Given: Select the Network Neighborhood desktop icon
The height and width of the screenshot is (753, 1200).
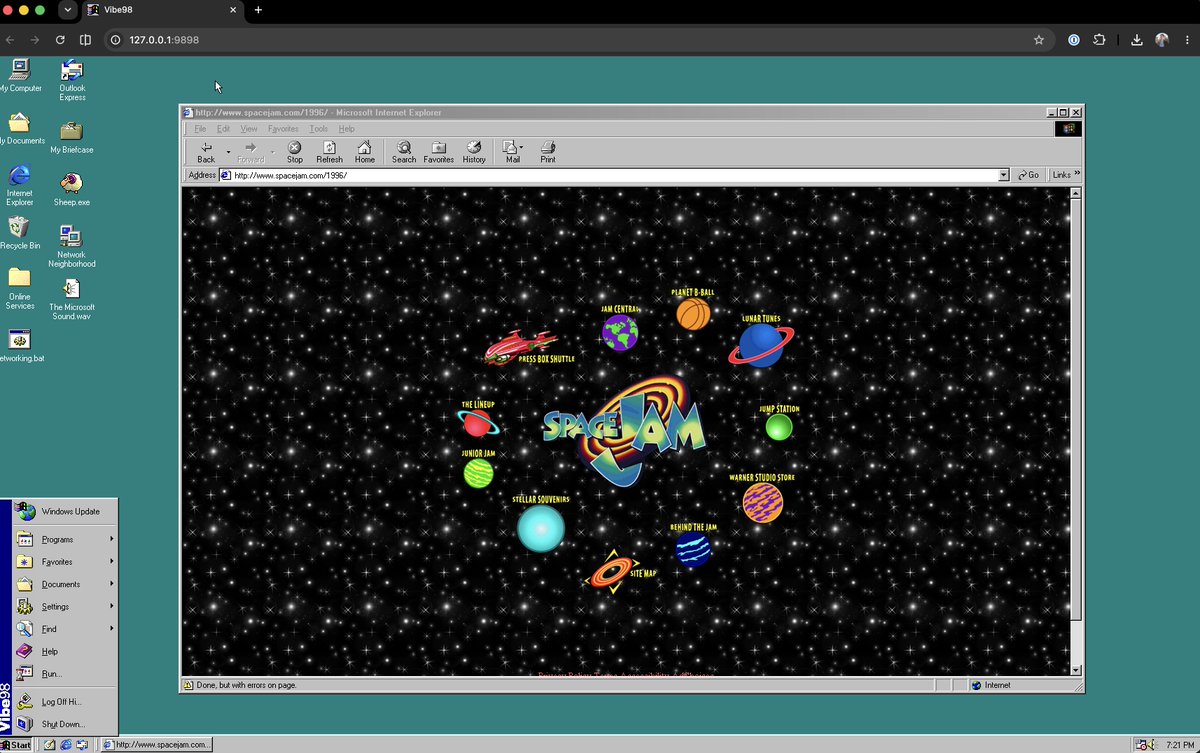Looking at the screenshot, I should click(x=71, y=246).
